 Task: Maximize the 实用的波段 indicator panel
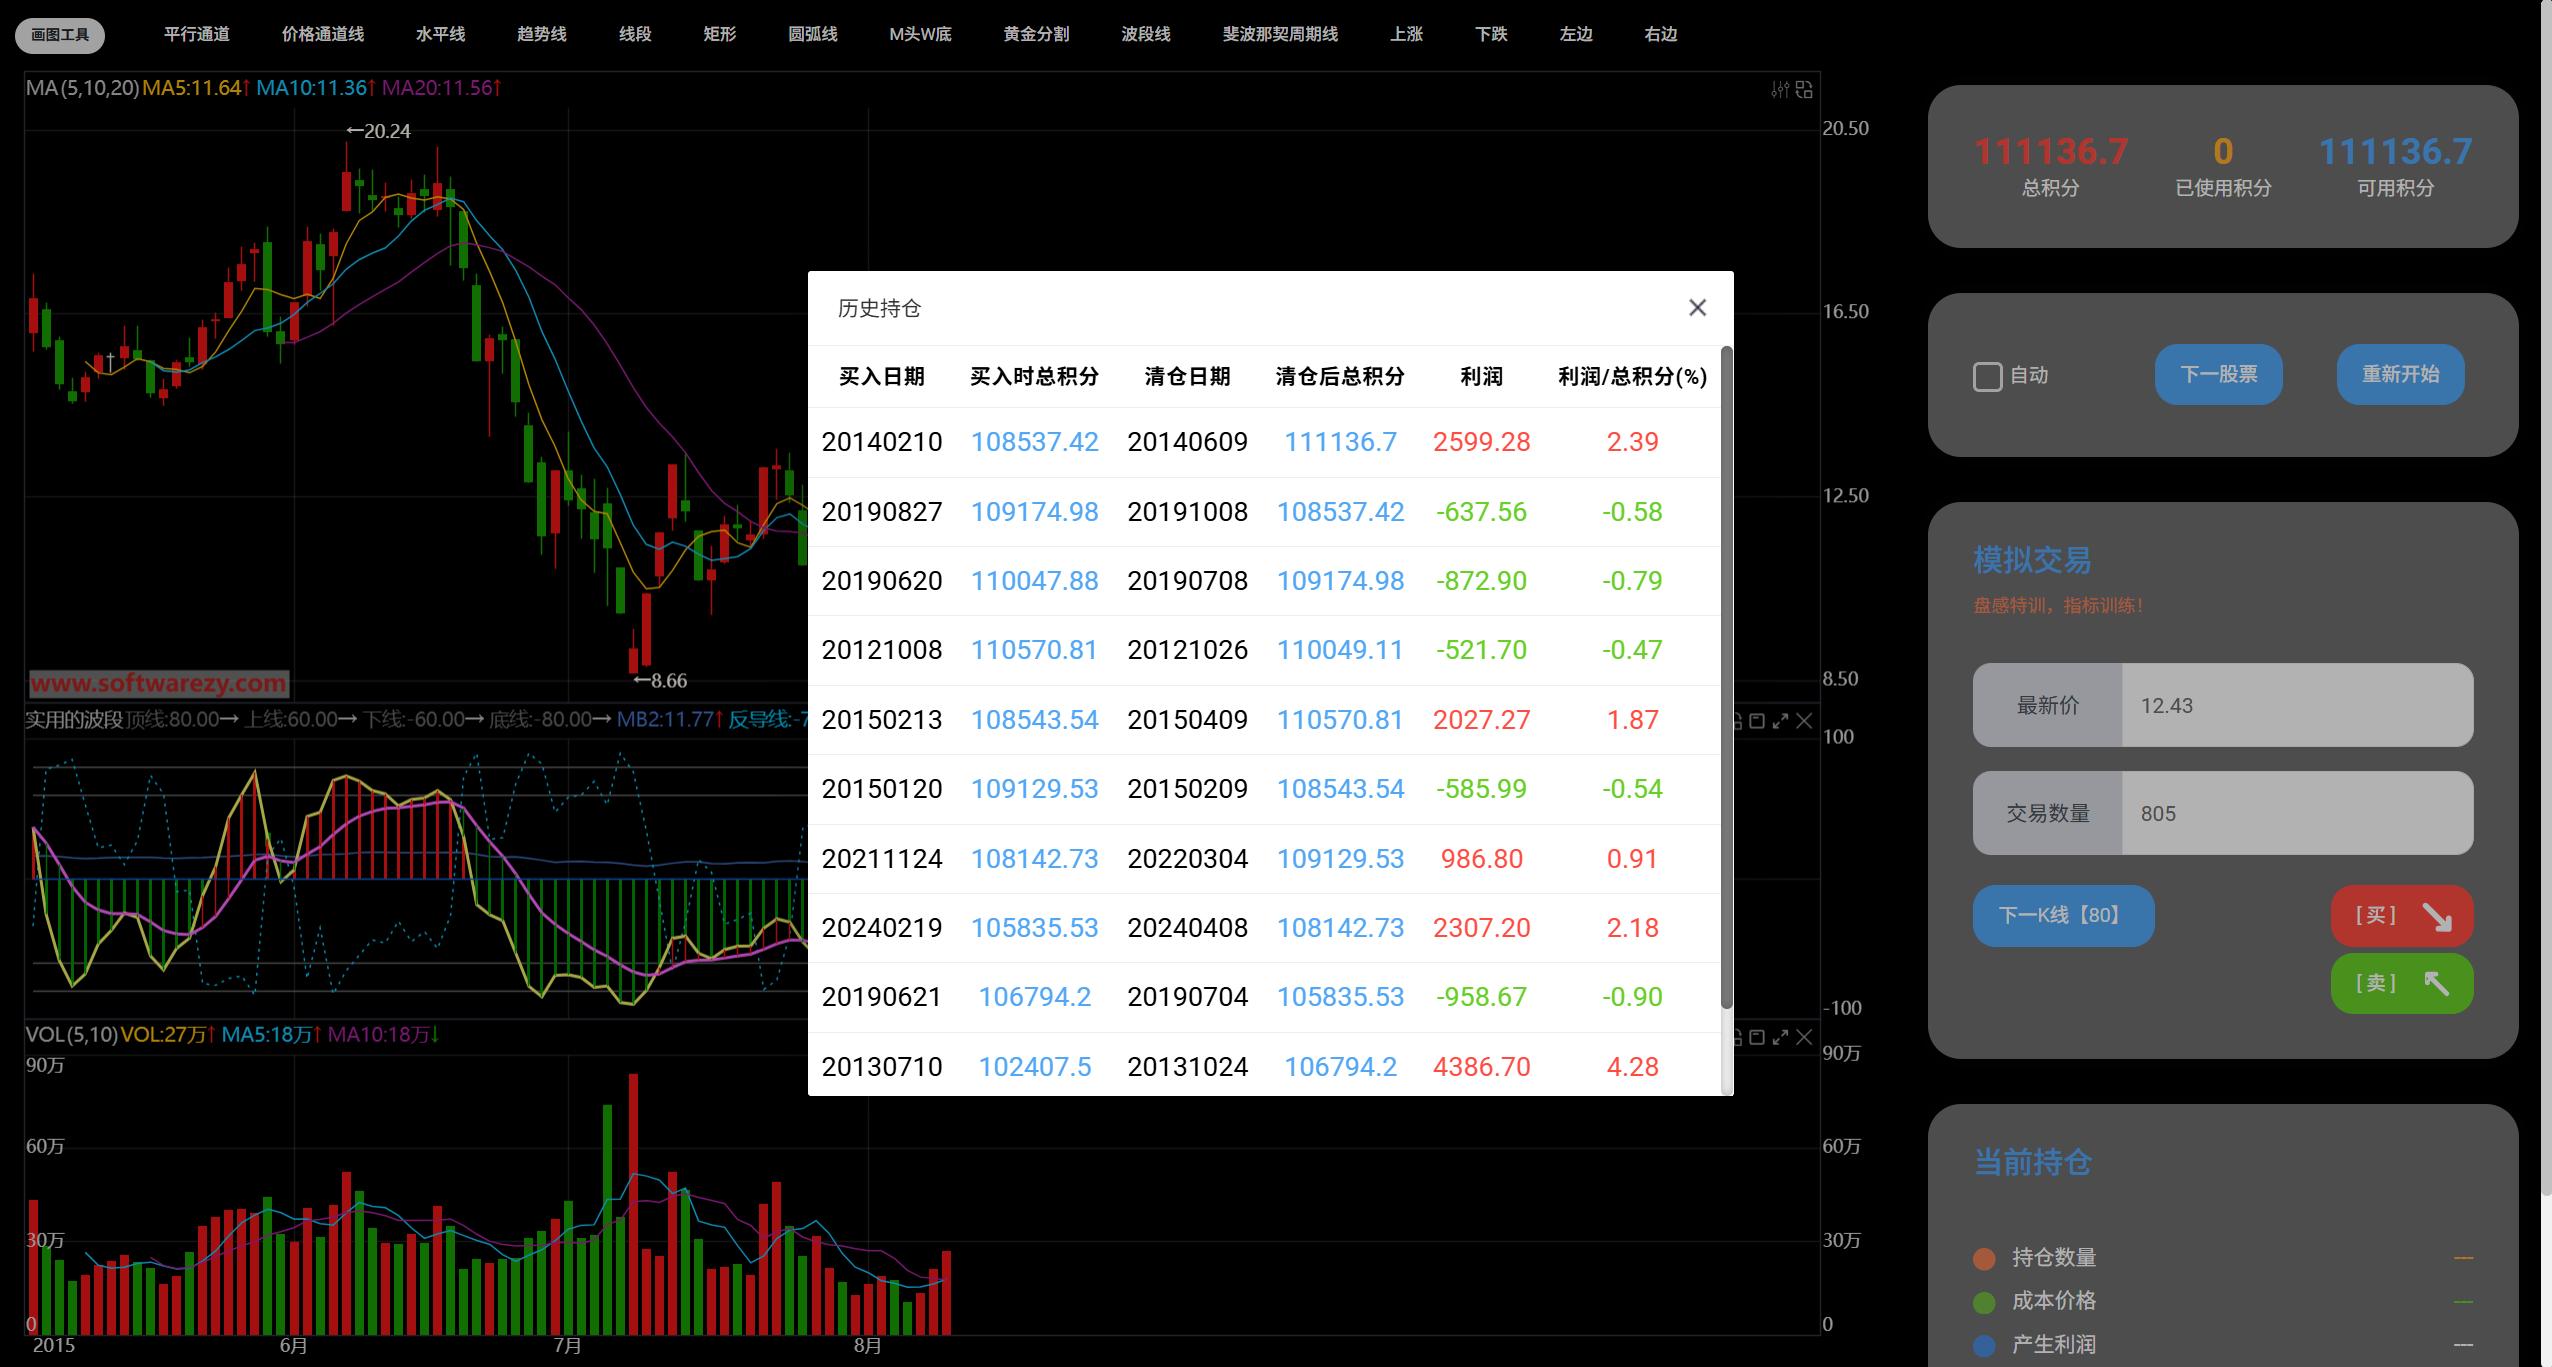(1780, 721)
